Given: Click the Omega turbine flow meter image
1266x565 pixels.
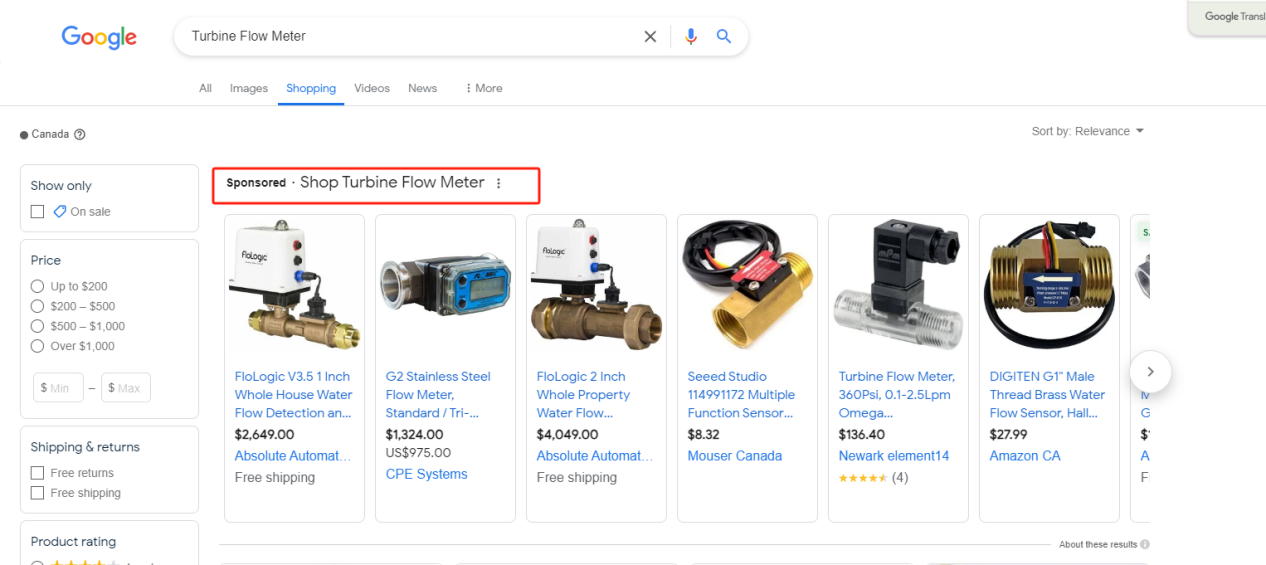Looking at the screenshot, I should pyautogui.click(x=898, y=286).
